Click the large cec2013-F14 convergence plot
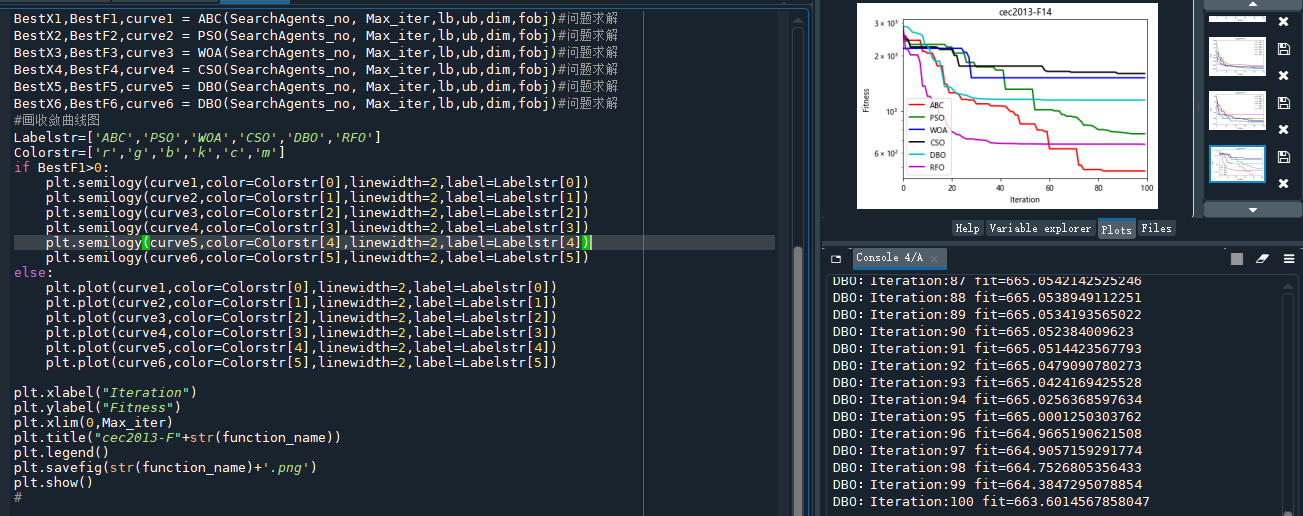Screen dimensions: 1303x516 (x=1006, y=105)
